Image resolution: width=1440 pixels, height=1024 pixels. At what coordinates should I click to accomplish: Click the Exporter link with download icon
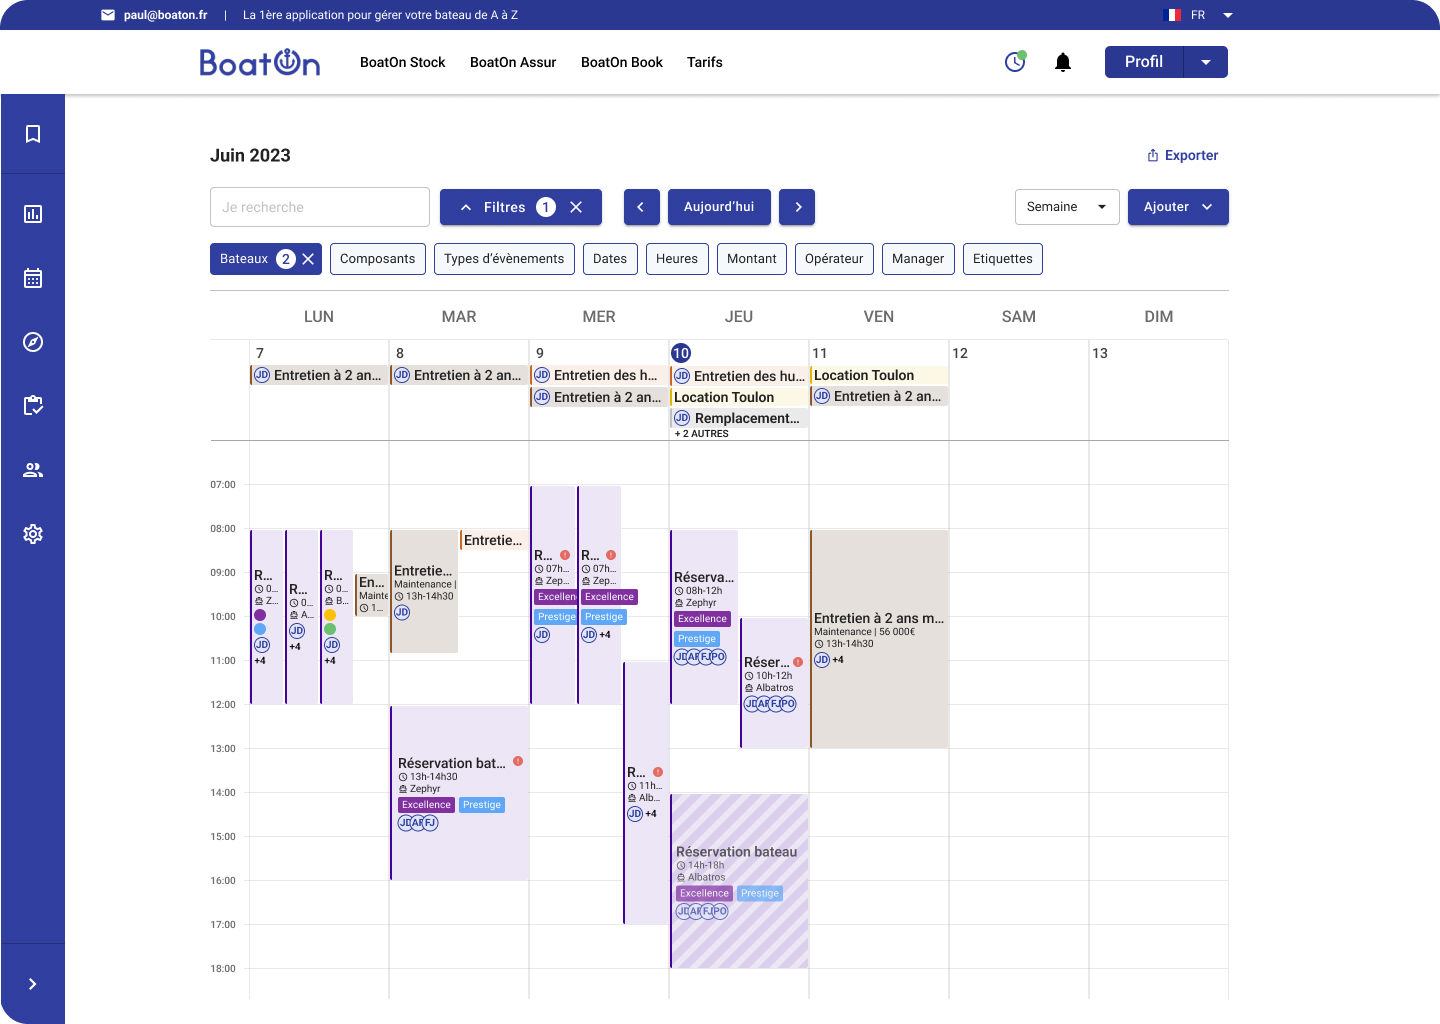[x=1182, y=155]
